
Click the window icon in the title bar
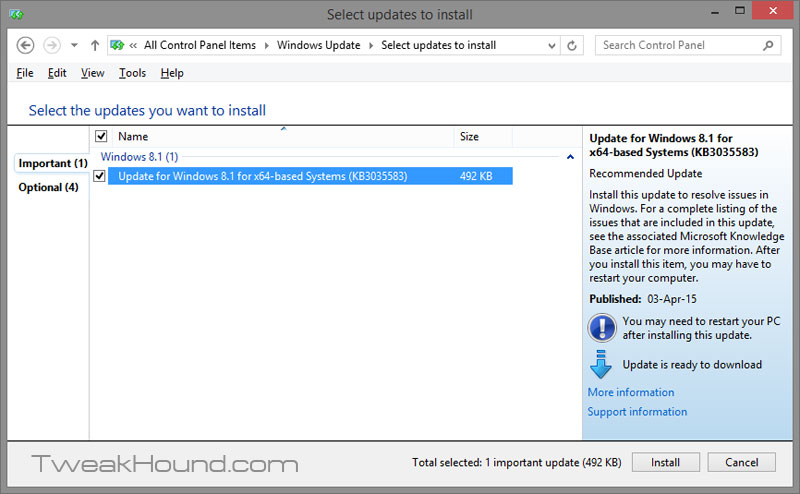pyautogui.click(x=16, y=14)
